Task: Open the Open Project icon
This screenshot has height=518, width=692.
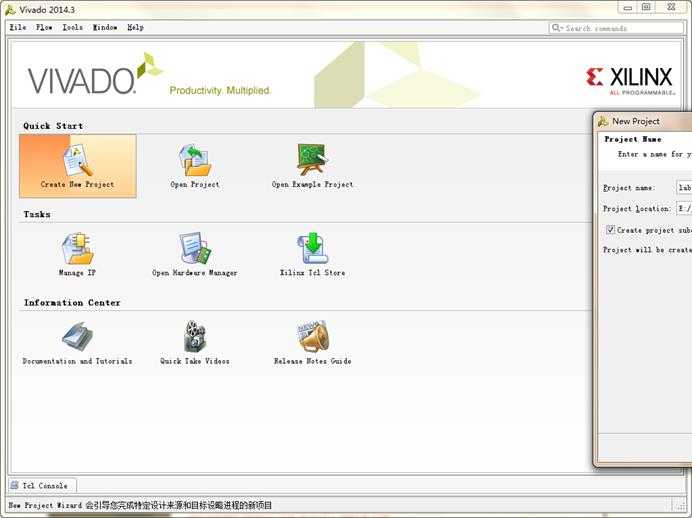Action: point(195,160)
